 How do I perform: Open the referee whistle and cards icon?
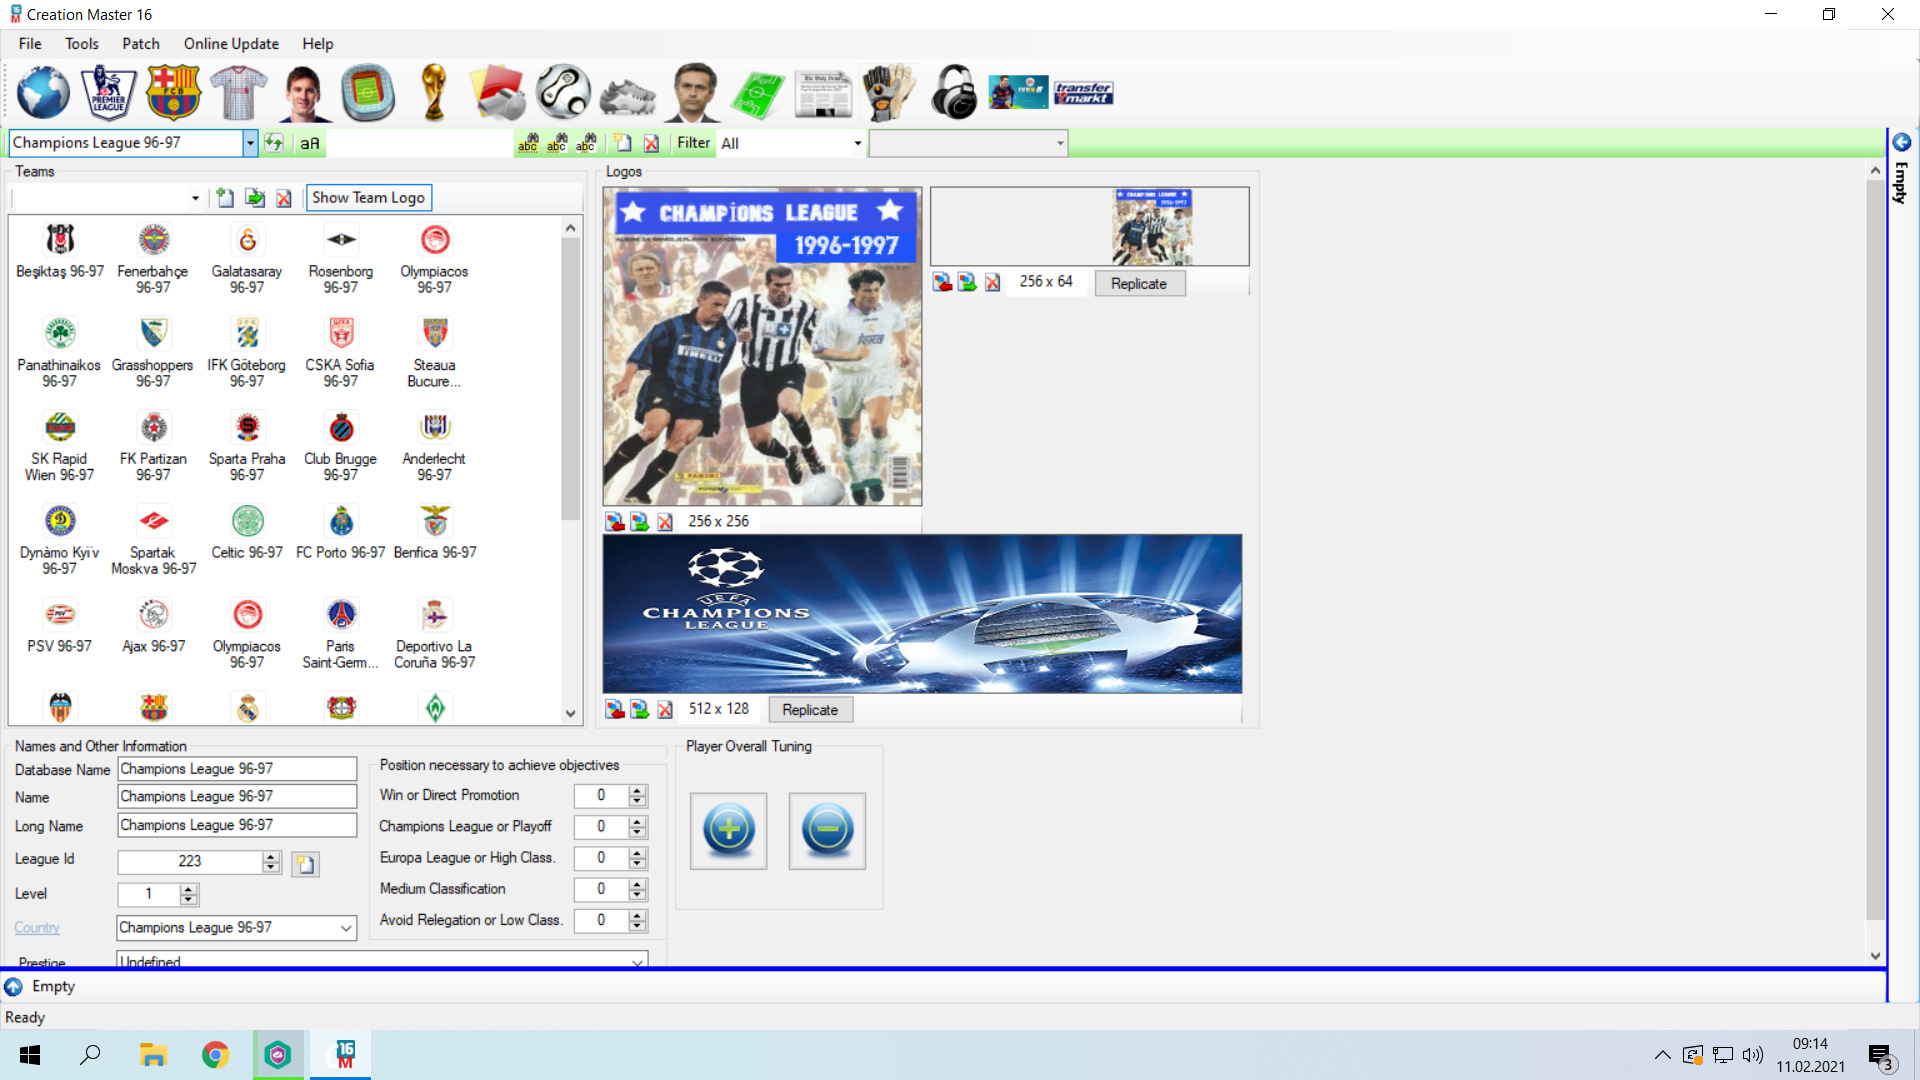pos(498,92)
